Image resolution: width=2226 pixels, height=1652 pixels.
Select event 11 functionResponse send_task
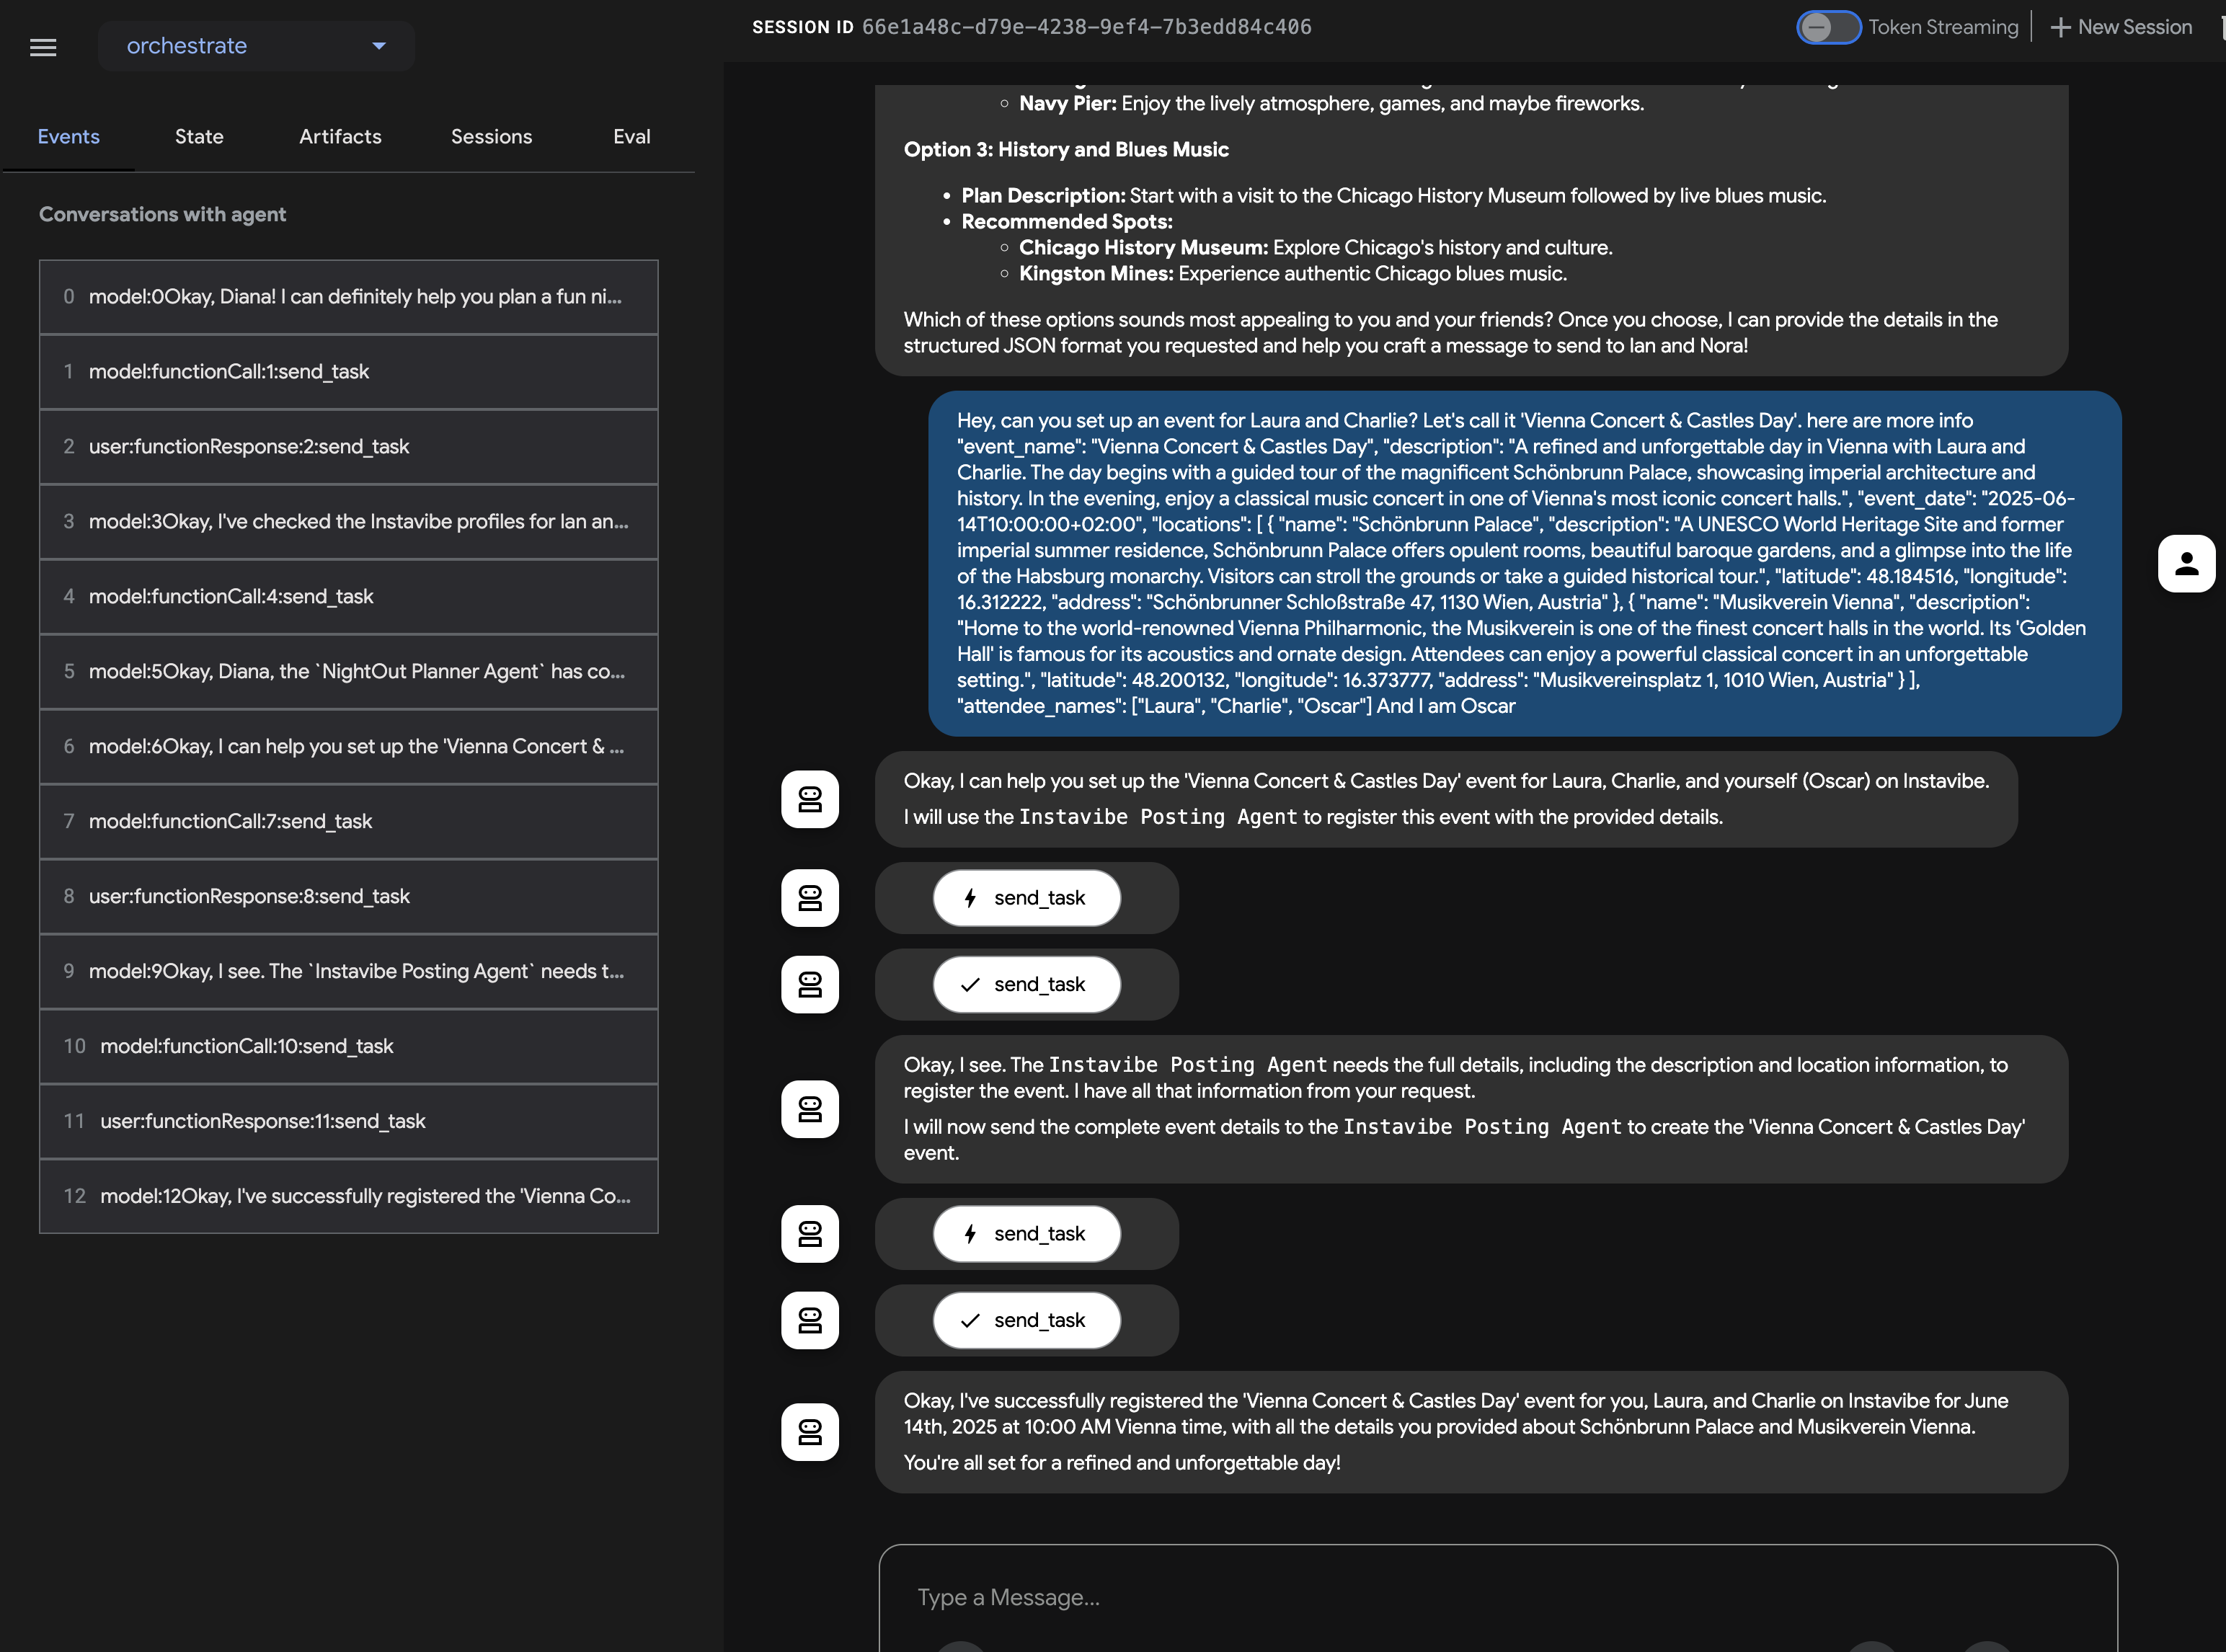(348, 1121)
